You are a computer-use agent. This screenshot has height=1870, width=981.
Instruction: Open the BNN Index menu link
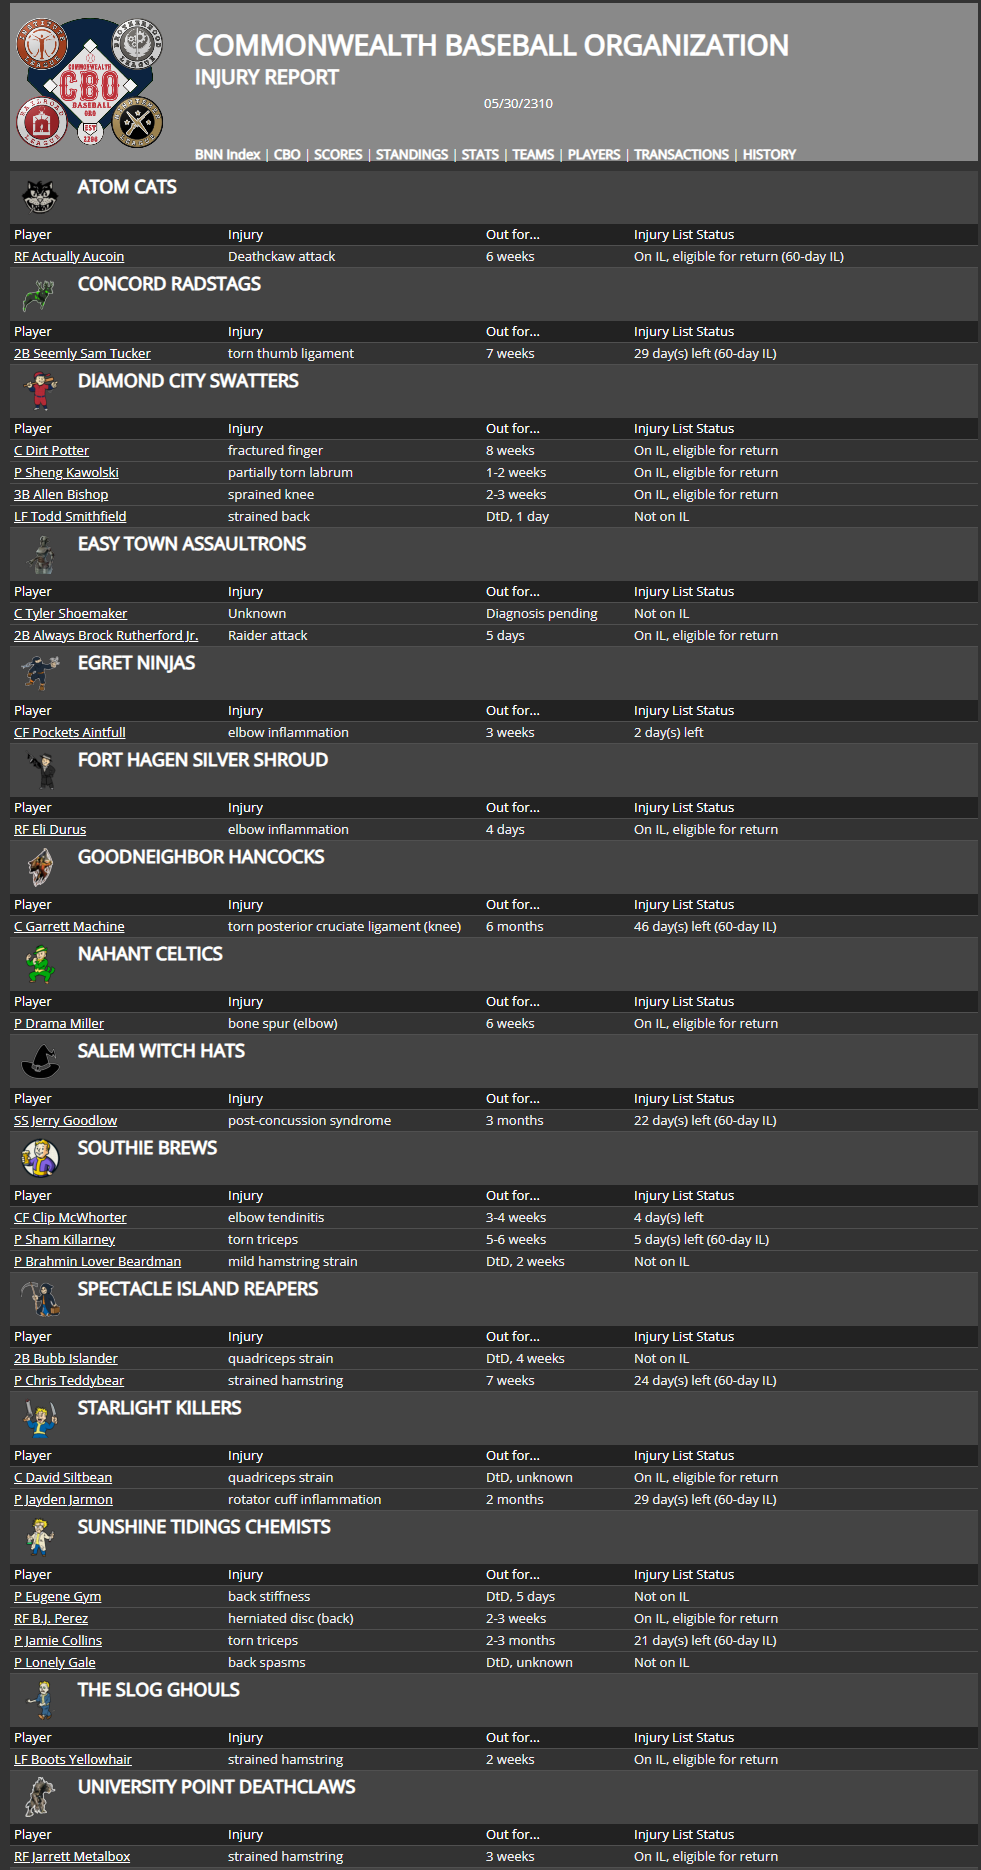point(227,154)
